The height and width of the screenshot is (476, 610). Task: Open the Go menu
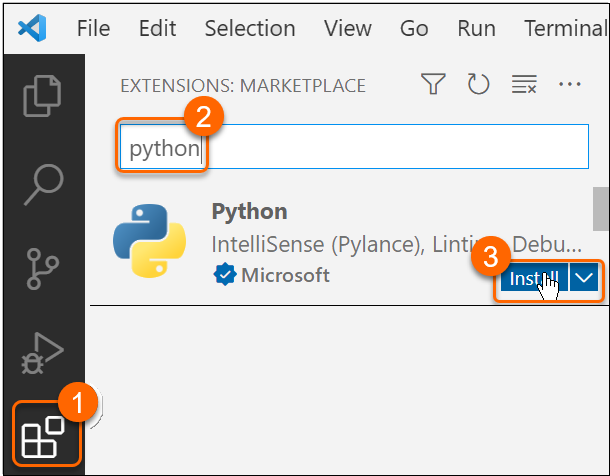[x=414, y=28]
